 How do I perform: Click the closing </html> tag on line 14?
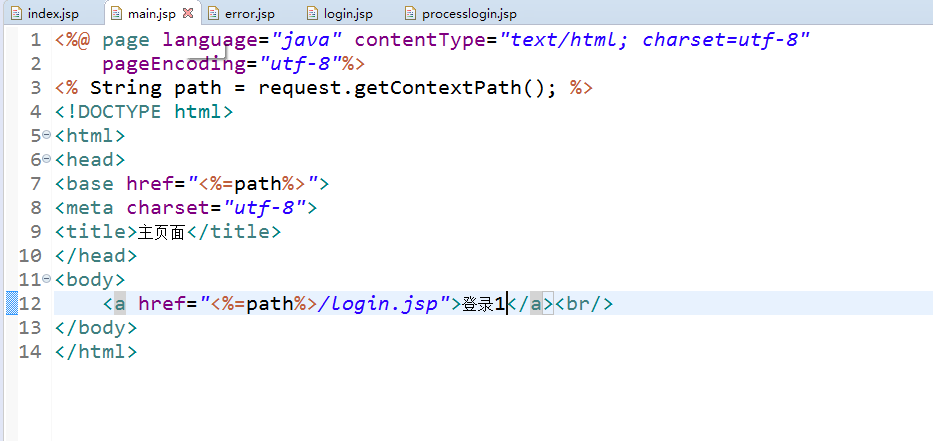[96, 352]
